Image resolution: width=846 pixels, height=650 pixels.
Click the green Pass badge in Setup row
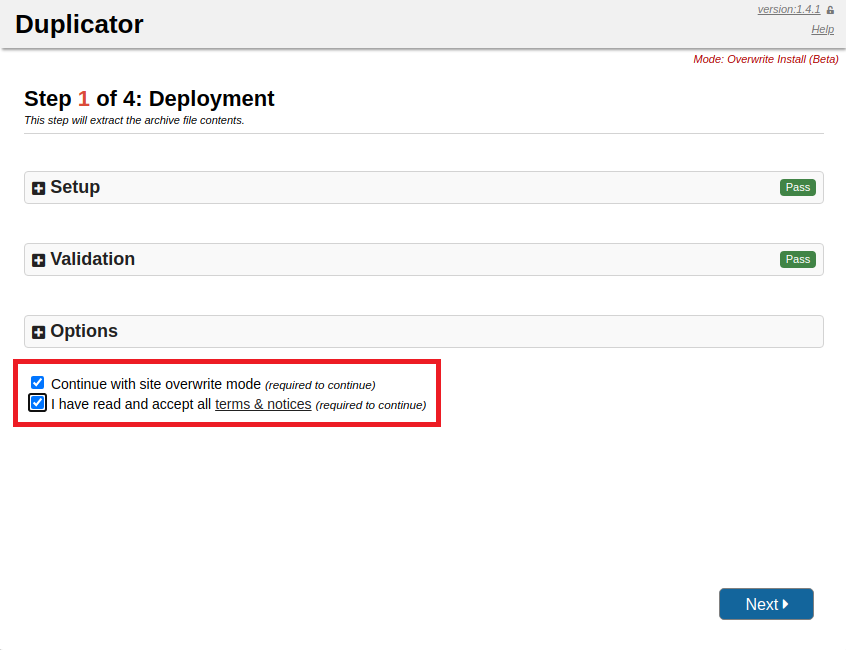tap(797, 187)
